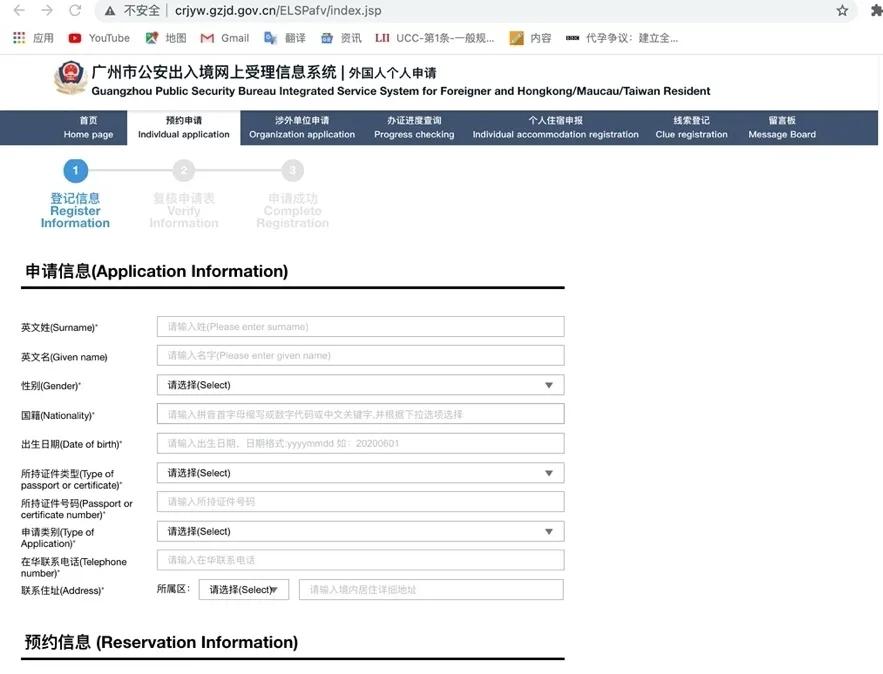Open the YouTube bookmark
883x674 pixels.
[99, 38]
